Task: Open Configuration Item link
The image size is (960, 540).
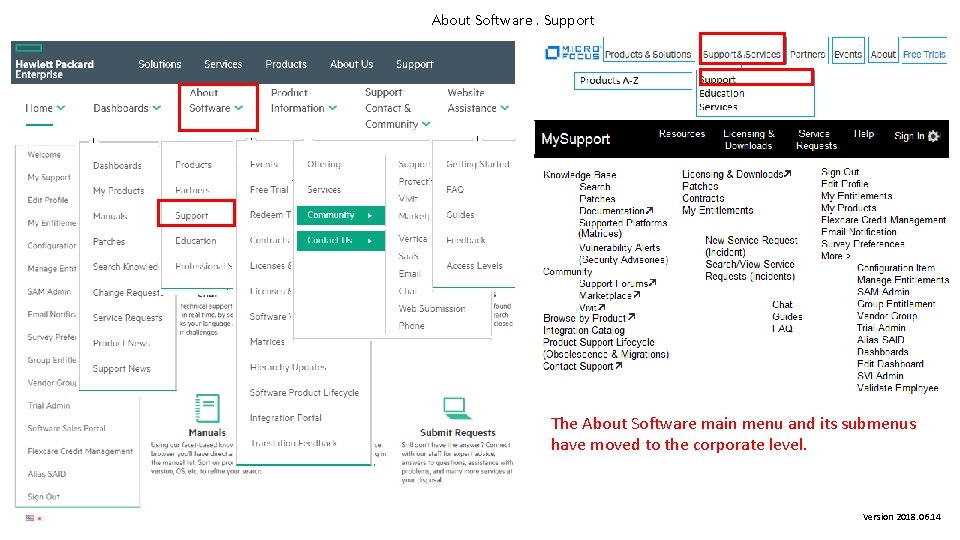Action: coord(896,268)
